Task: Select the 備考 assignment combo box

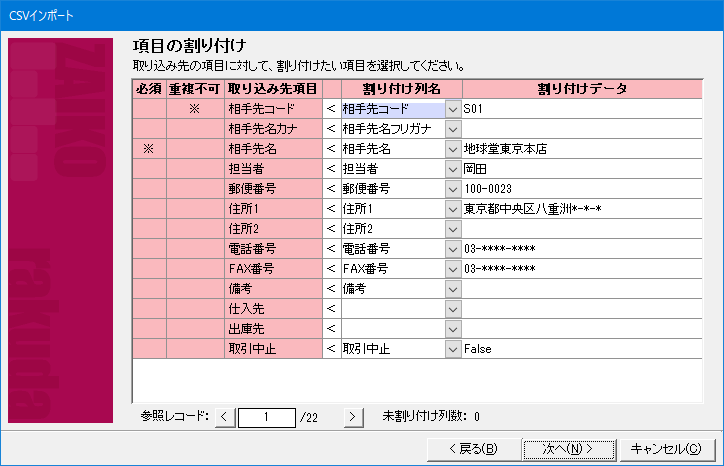Action: (391, 289)
